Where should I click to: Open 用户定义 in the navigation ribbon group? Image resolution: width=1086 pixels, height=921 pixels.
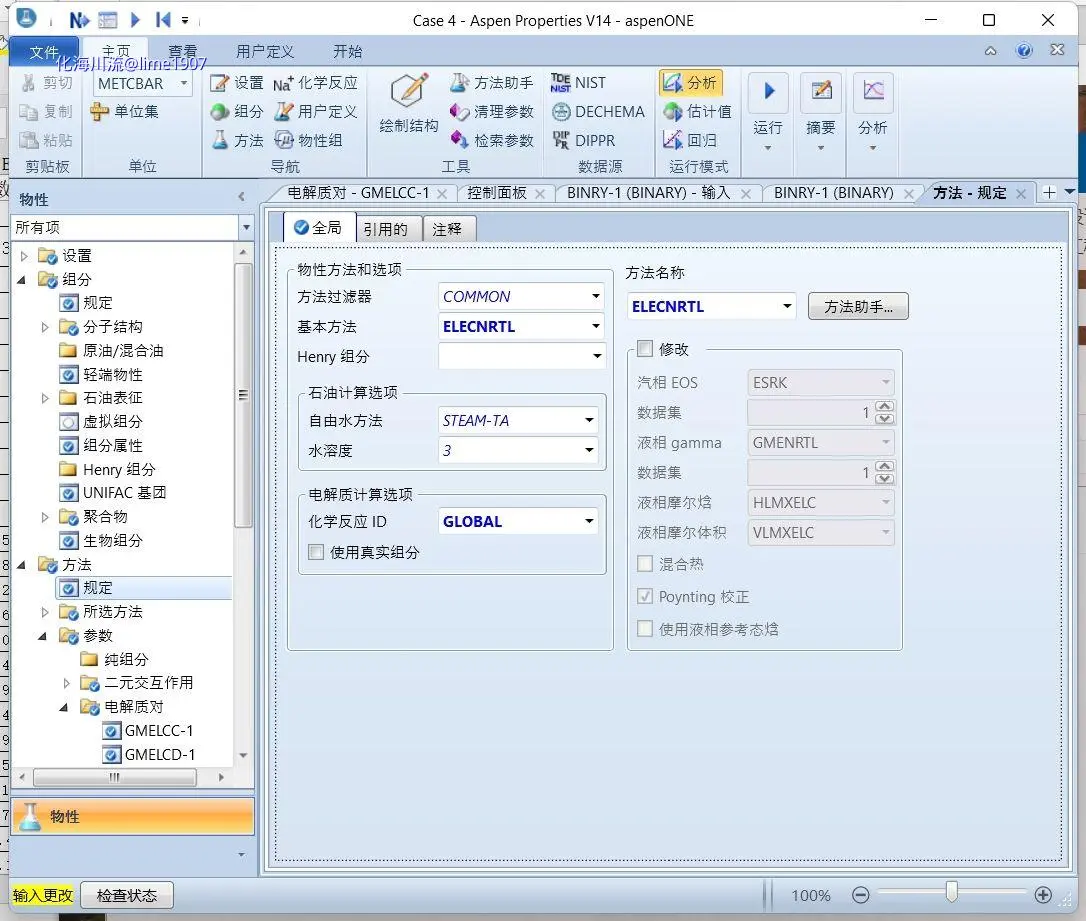[315, 111]
